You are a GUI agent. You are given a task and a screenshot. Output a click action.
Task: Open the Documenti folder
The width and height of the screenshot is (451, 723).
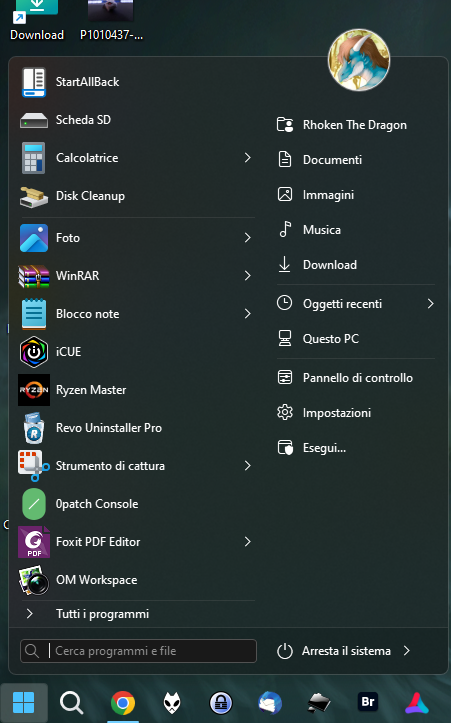point(355,160)
